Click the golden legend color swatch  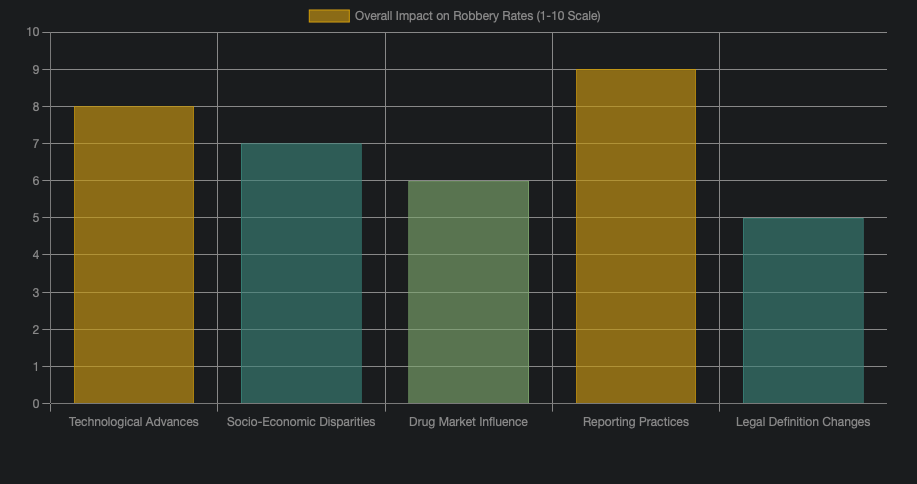tap(329, 16)
